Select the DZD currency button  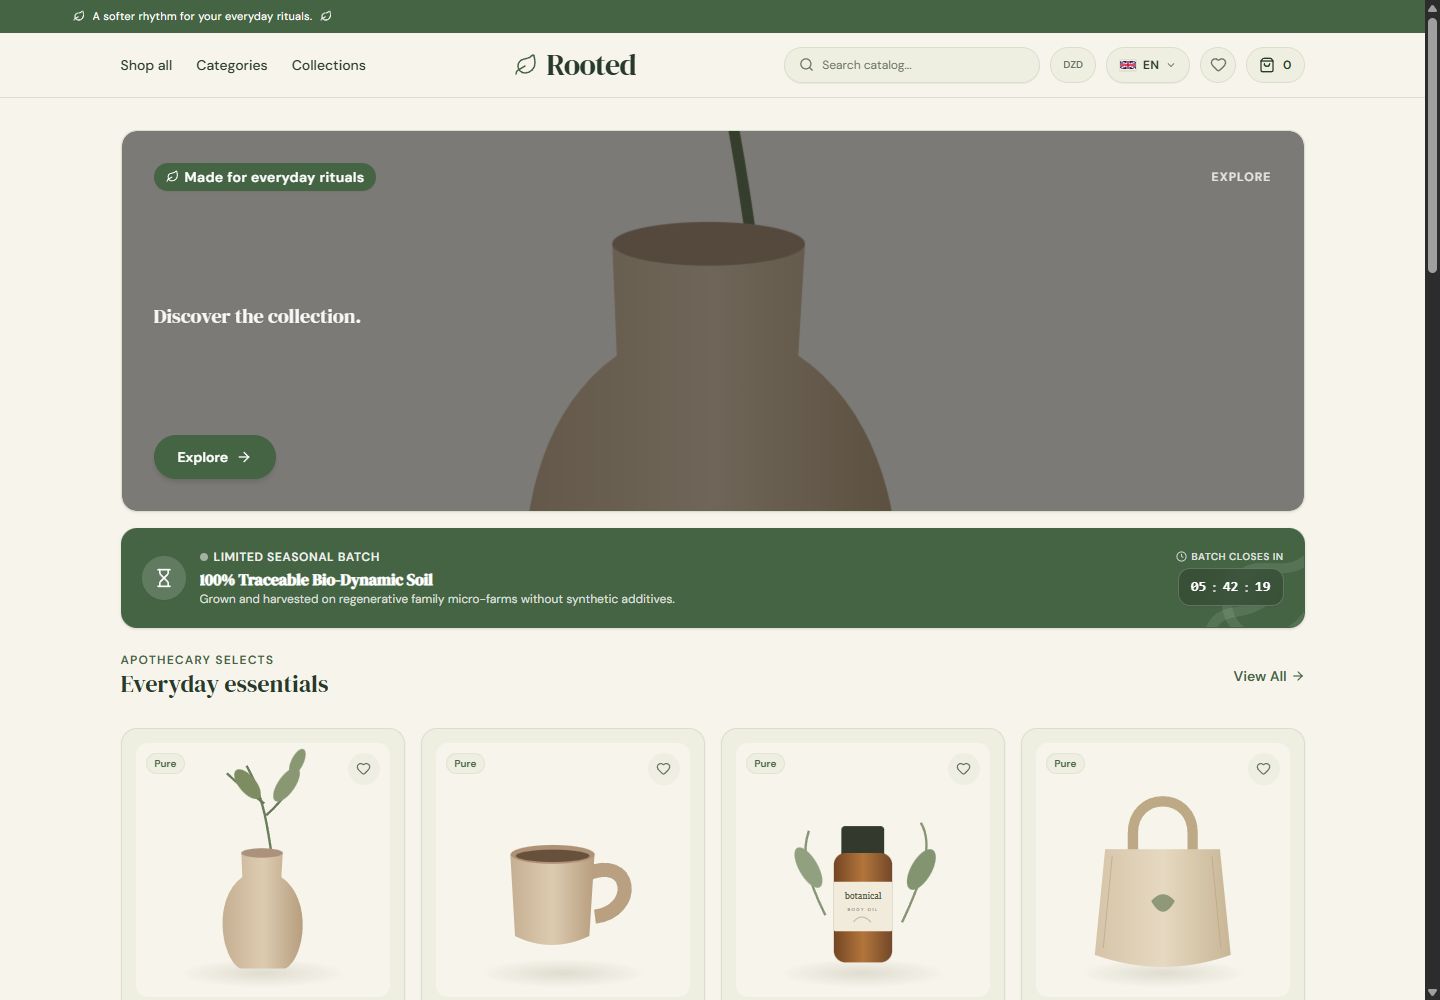(1073, 65)
